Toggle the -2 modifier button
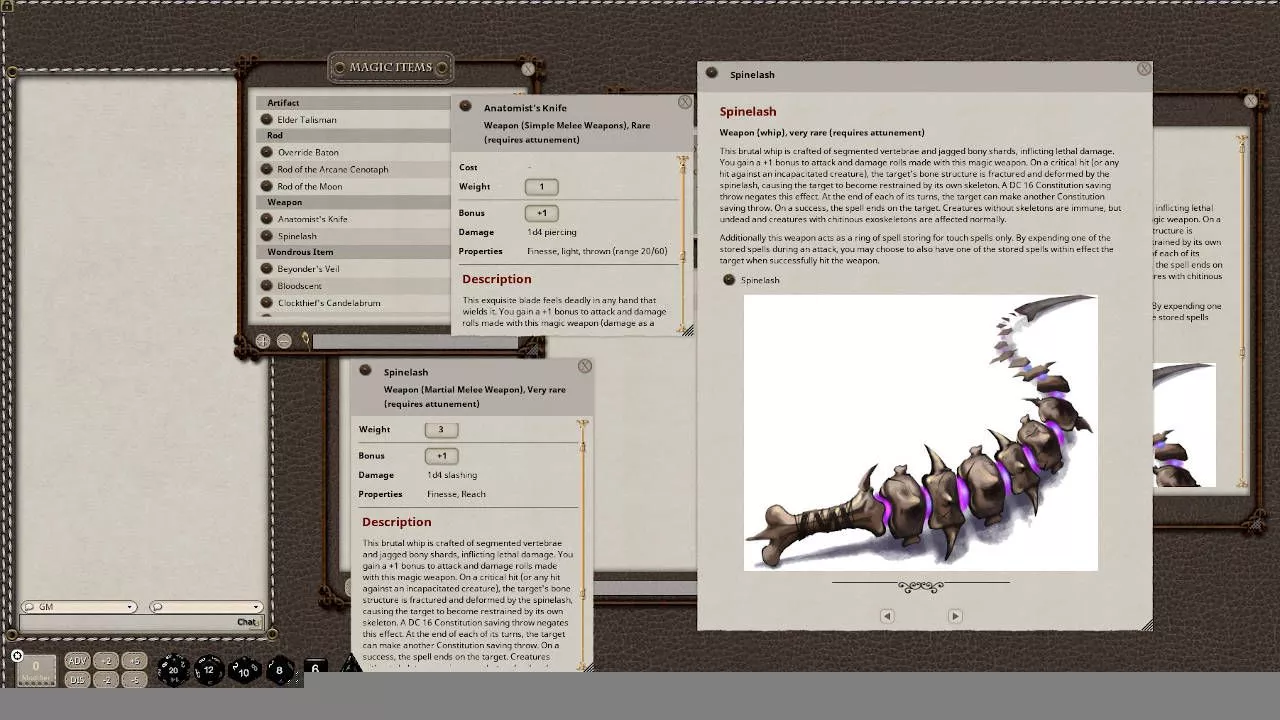The width and height of the screenshot is (1280, 720). [107, 680]
